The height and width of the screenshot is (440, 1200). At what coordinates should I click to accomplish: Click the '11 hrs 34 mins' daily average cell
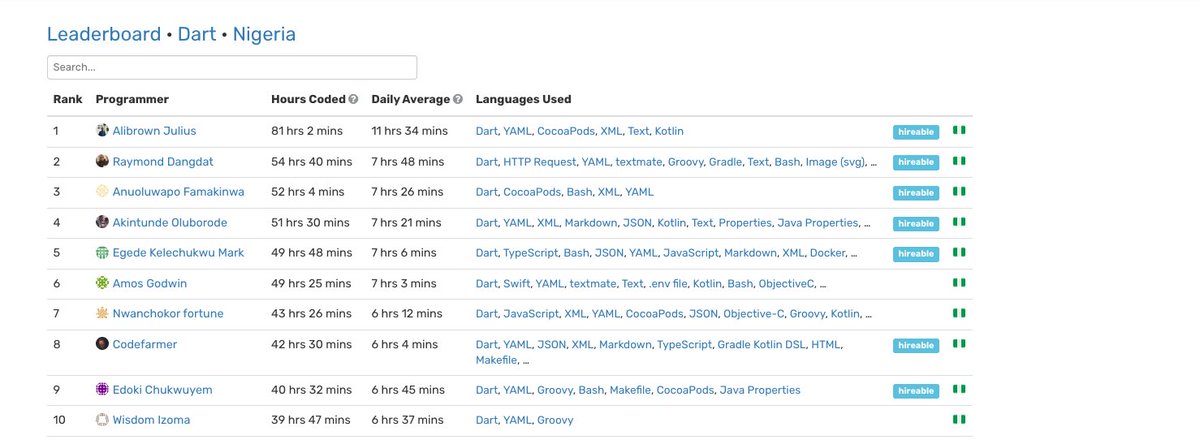coord(409,131)
